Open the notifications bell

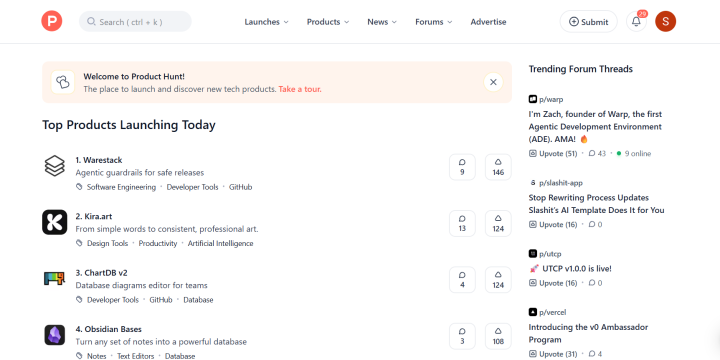(x=636, y=22)
